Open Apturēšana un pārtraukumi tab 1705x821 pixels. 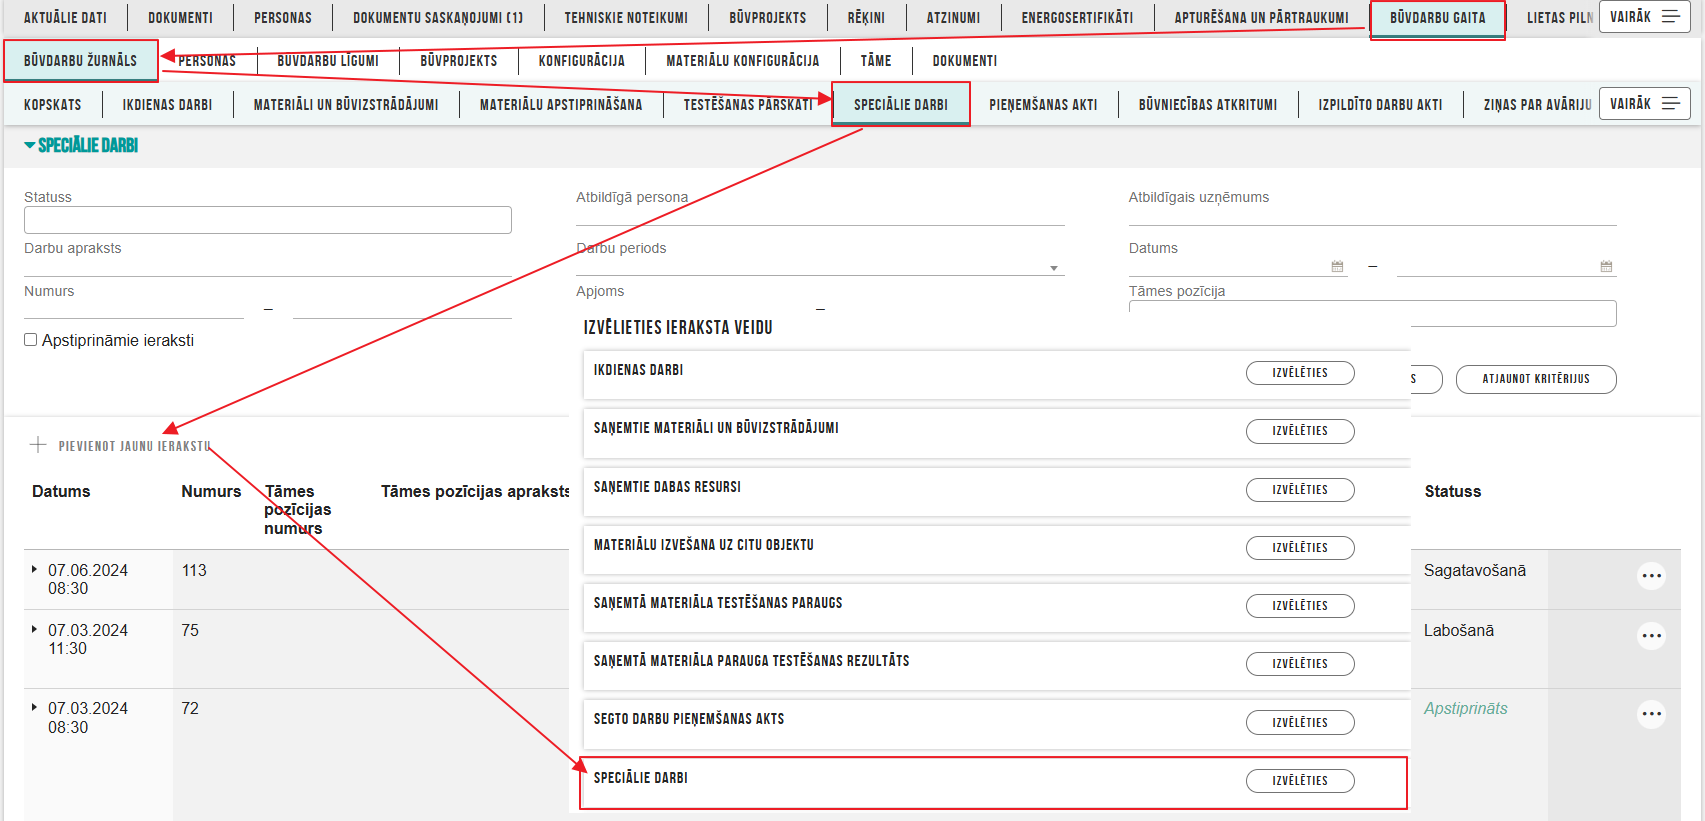tap(1261, 17)
